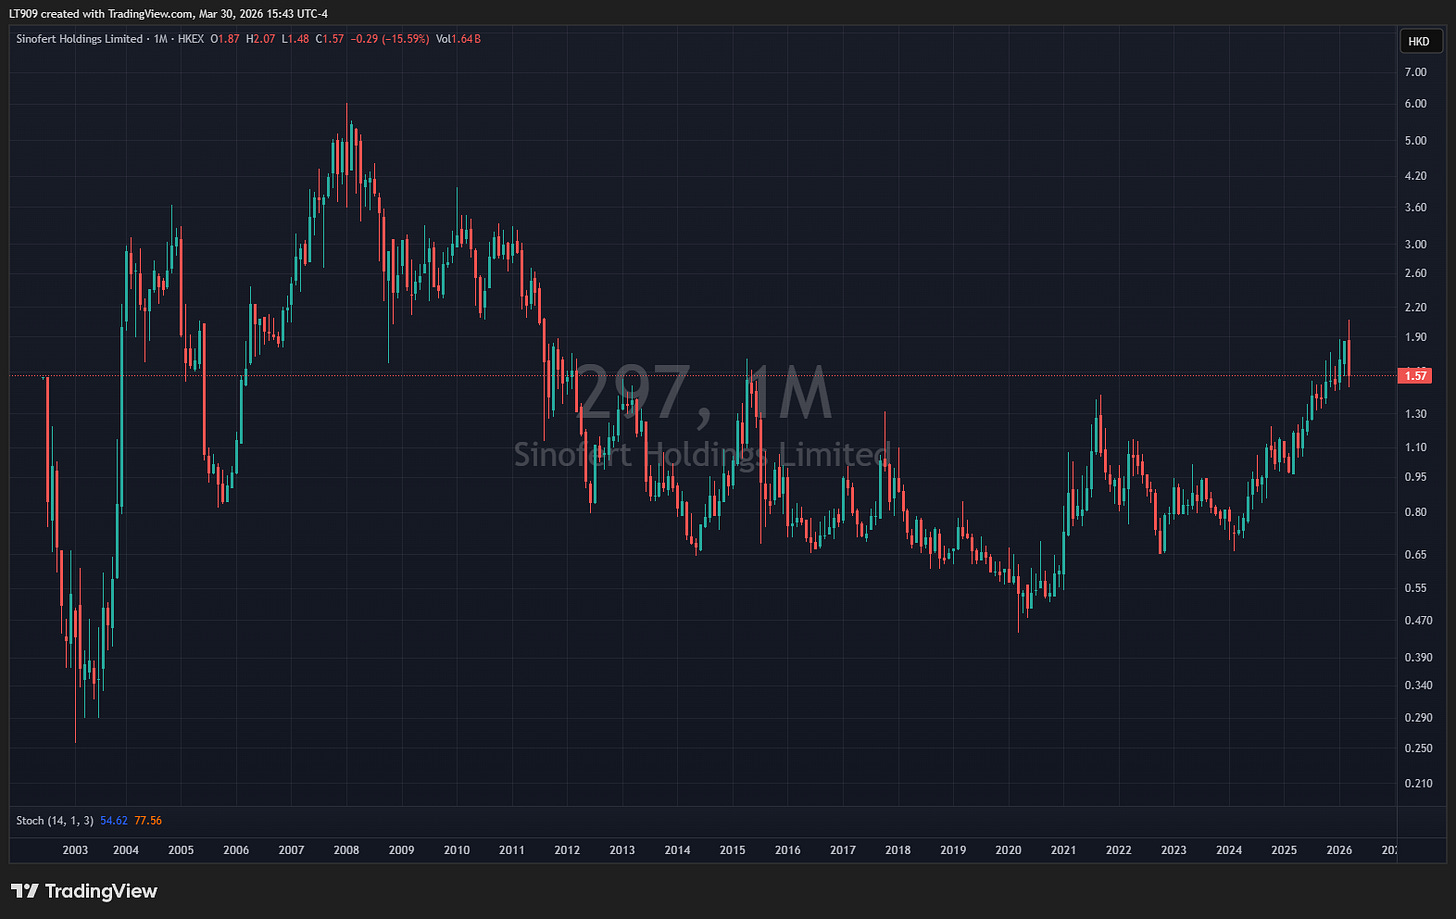1456x919 pixels.
Task: Click the 2007 label on the time axis
Action: click(x=291, y=851)
